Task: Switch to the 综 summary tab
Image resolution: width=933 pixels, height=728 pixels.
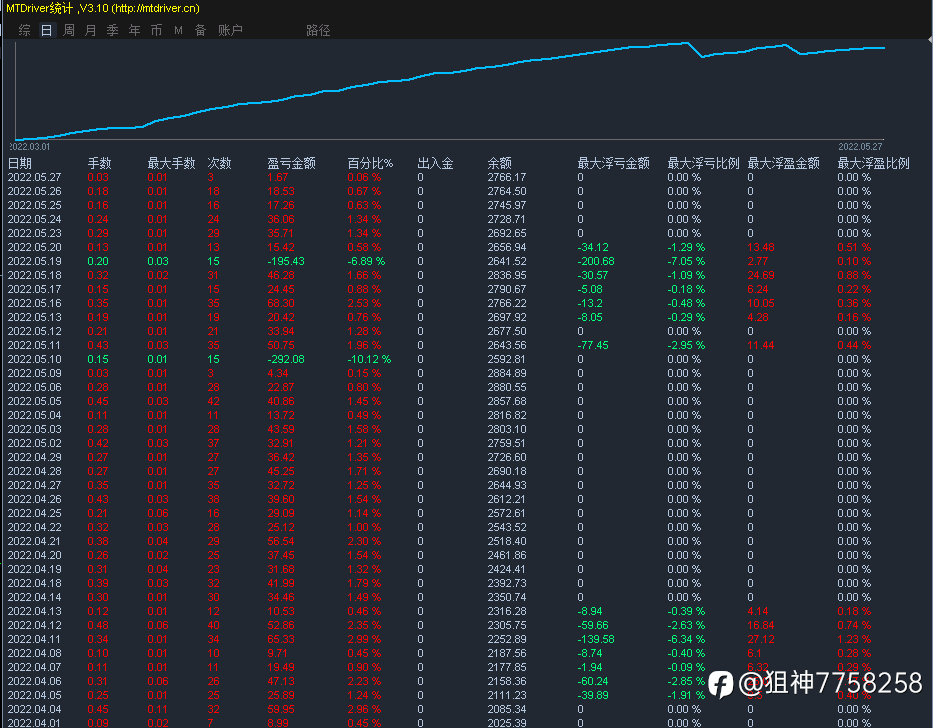Action: pos(24,30)
